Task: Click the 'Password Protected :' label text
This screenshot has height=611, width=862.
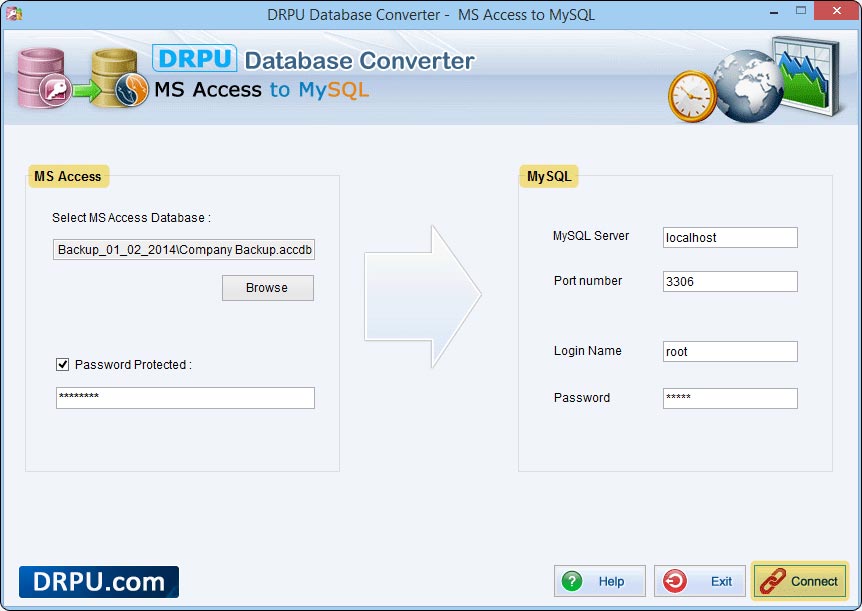Action: pos(133,365)
